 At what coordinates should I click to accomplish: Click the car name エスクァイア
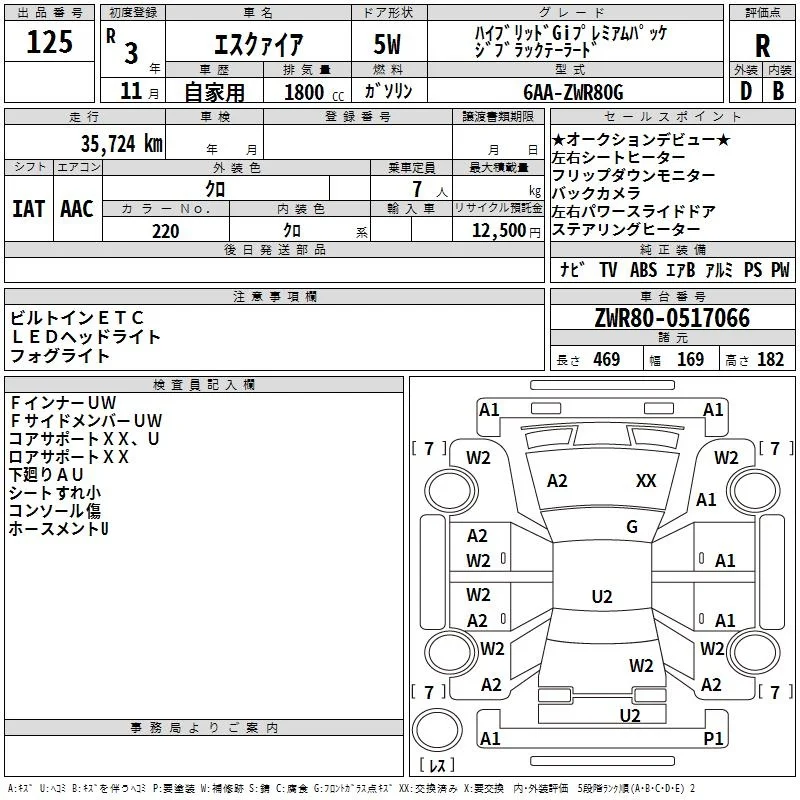tap(258, 44)
